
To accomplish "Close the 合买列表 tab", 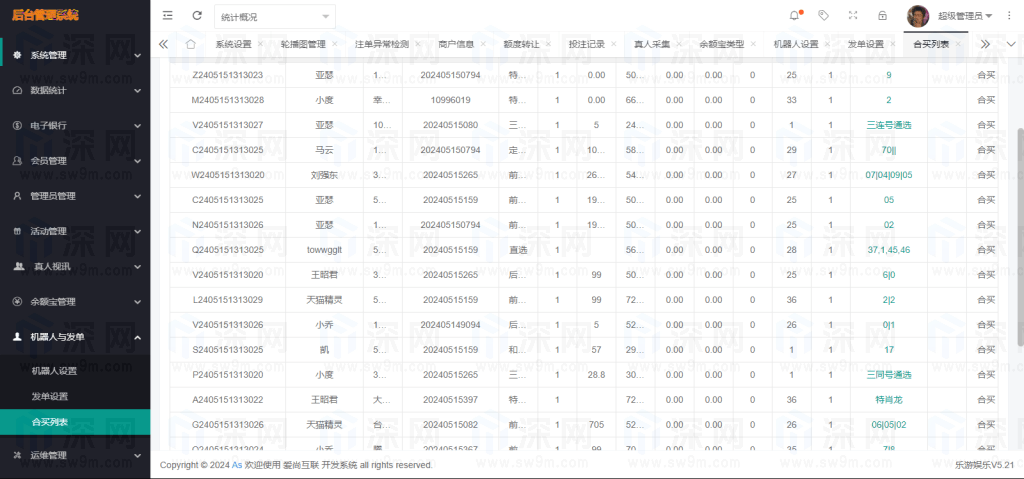I will click(x=958, y=44).
